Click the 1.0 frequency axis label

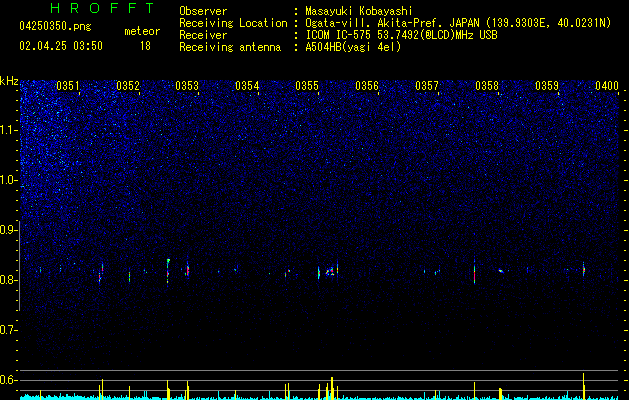[9, 180]
